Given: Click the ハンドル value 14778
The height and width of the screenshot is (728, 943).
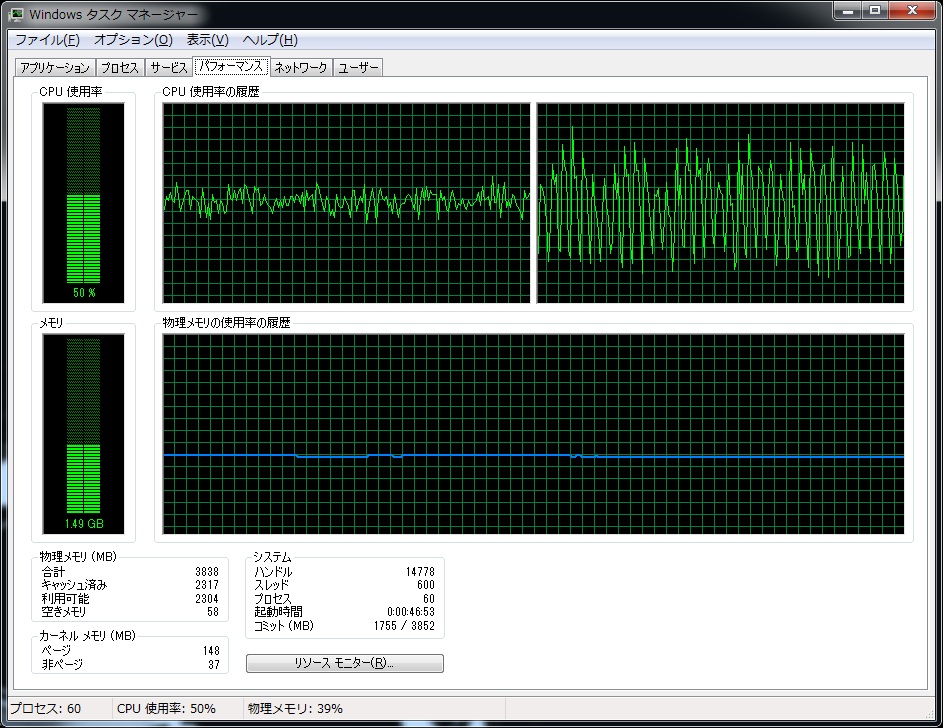Looking at the screenshot, I should [x=420, y=572].
